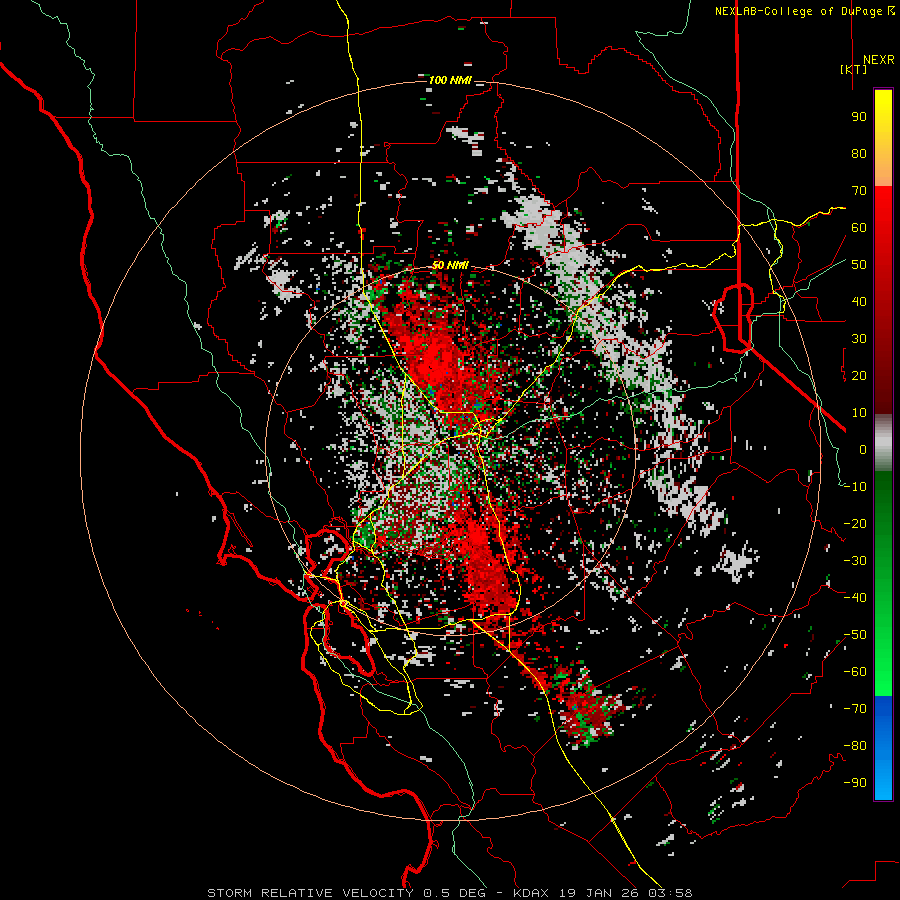Screen dimensions: 900x900
Task: Click the gray zero-velocity segment of the scale
Action: [x=883, y=443]
